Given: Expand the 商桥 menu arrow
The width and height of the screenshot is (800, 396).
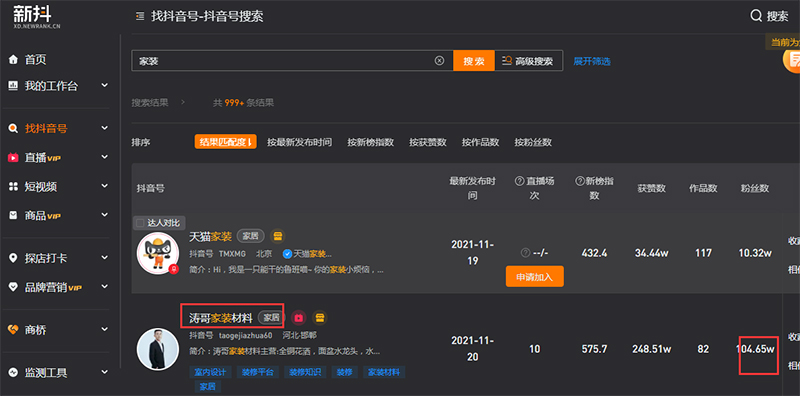Looking at the screenshot, I should (x=105, y=329).
